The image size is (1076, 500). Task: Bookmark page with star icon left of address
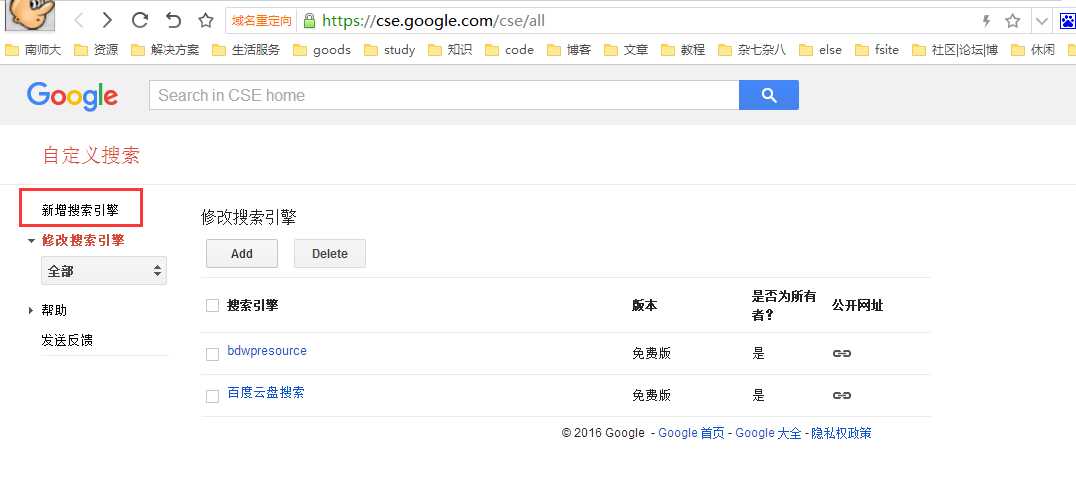pos(206,21)
